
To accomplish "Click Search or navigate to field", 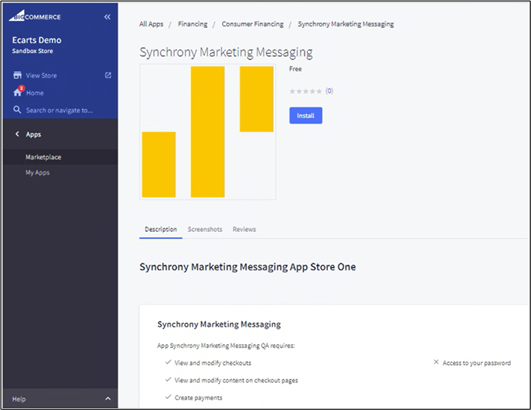I will coord(59,110).
